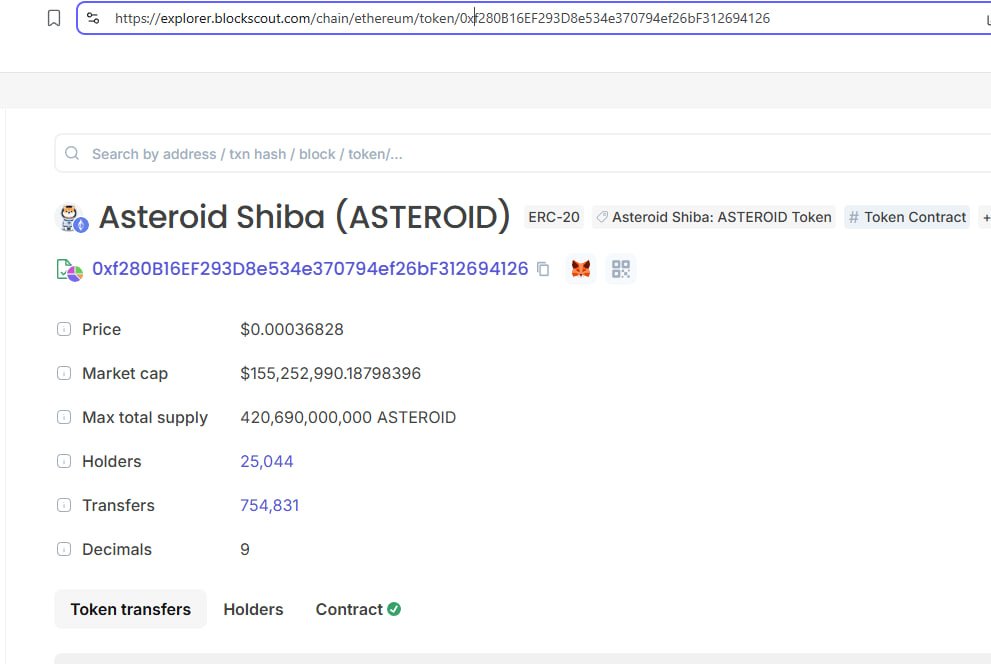991x664 pixels.
Task: Click the search magnifier icon
Action: click(x=72, y=154)
